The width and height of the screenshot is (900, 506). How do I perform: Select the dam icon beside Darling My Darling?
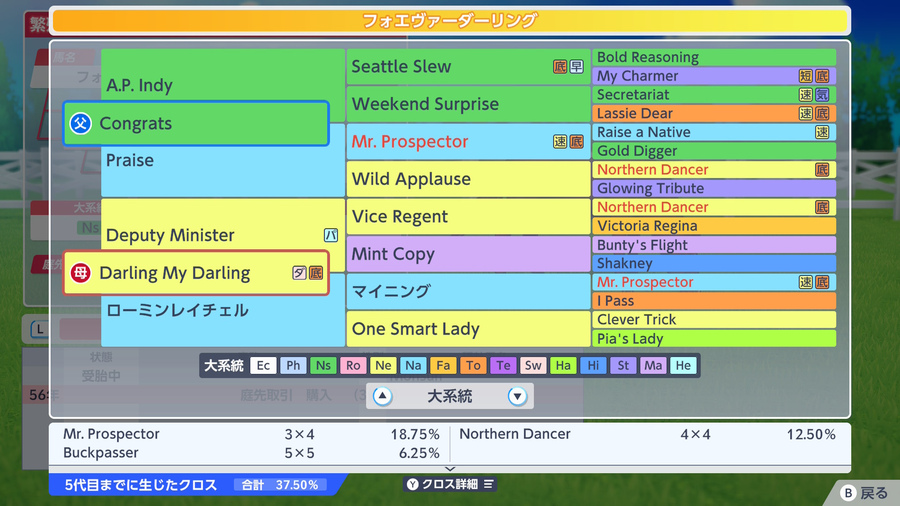pyautogui.click(x=81, y=273)
